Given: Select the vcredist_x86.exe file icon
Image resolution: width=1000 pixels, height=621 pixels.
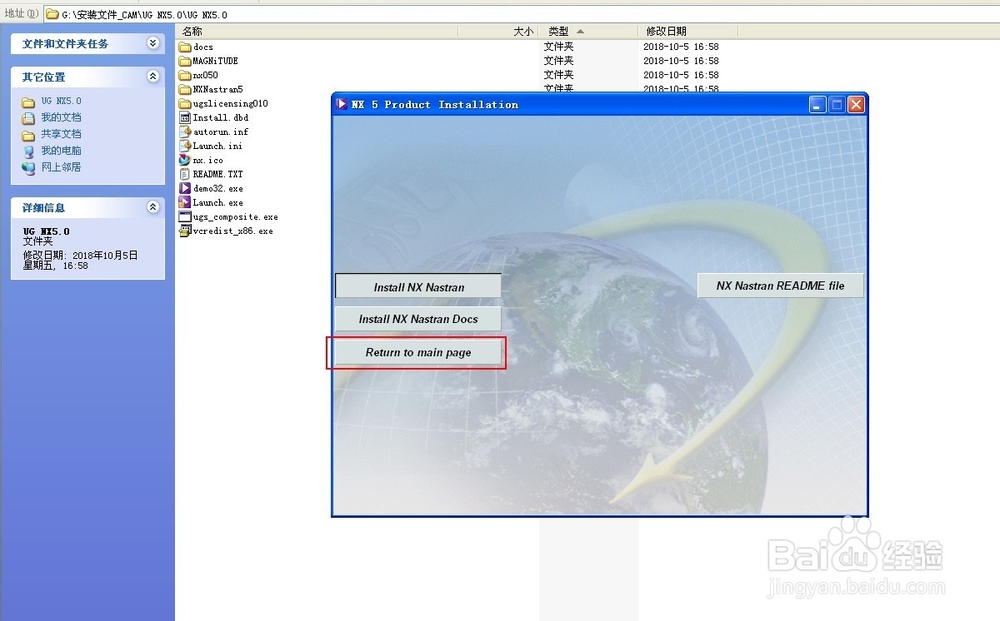Looking at the screenshot, I should (185, 231).
